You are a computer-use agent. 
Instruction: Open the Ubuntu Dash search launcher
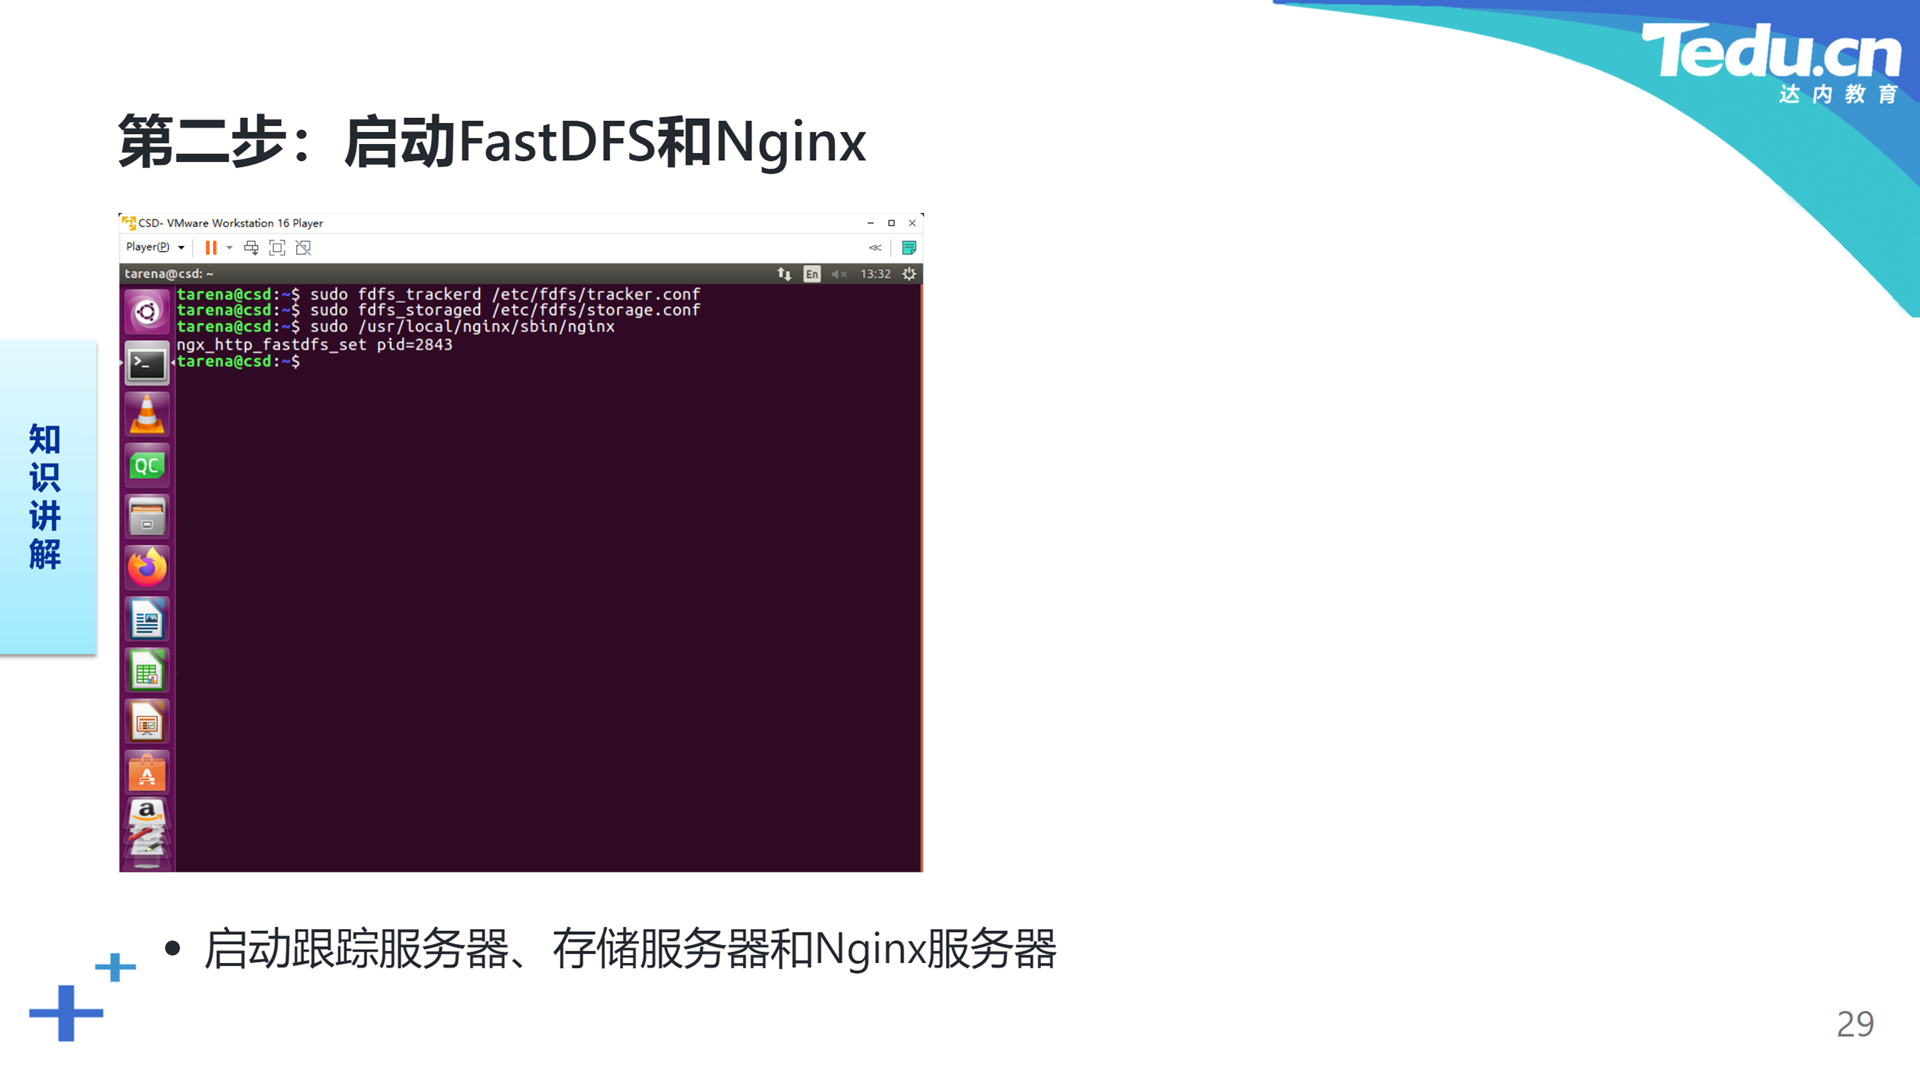[x=147, y=312]
